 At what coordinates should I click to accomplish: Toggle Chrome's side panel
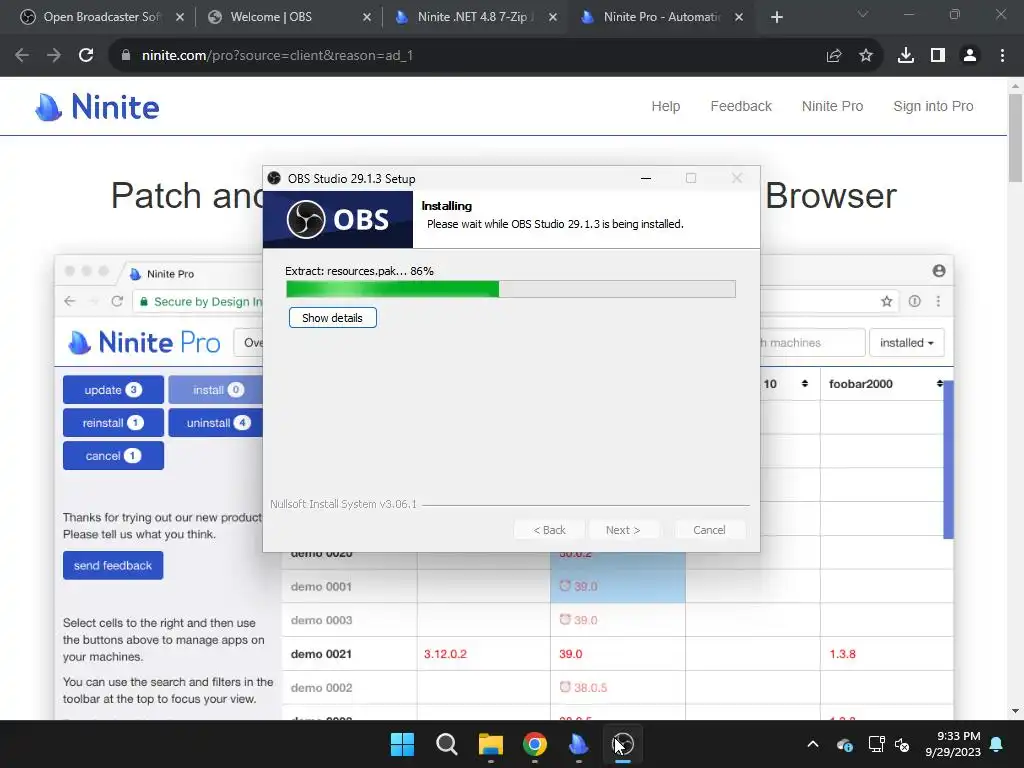tap(938, 56)
